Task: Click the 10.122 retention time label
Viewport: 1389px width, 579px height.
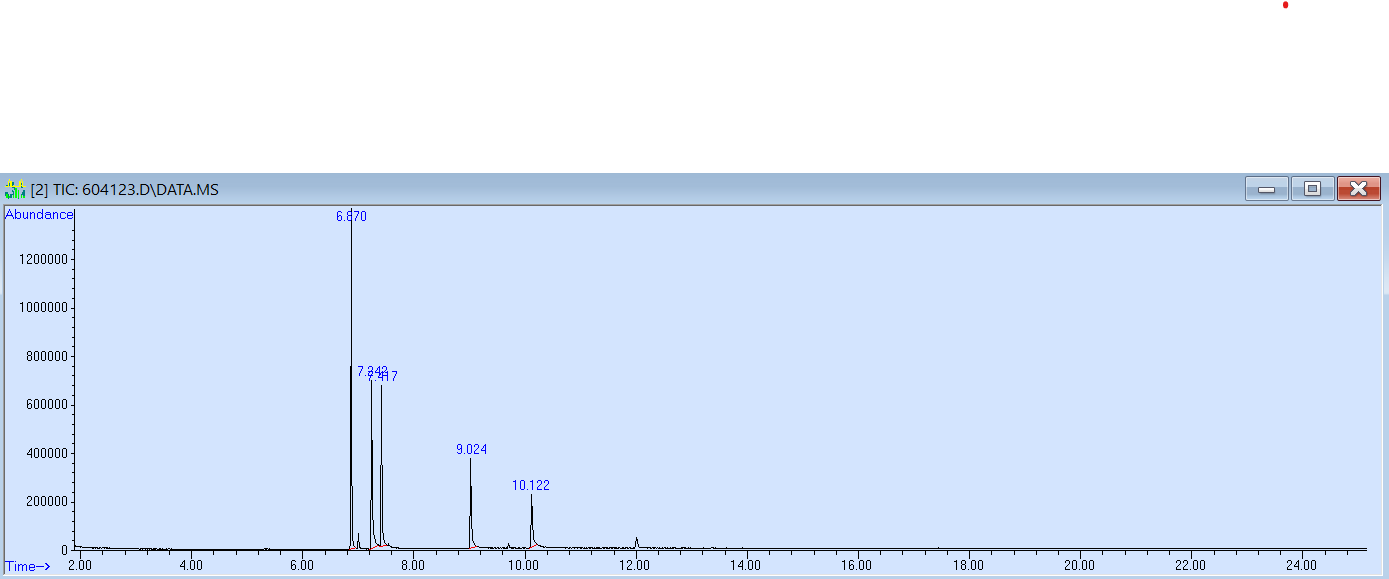Action: coord(531,486)
